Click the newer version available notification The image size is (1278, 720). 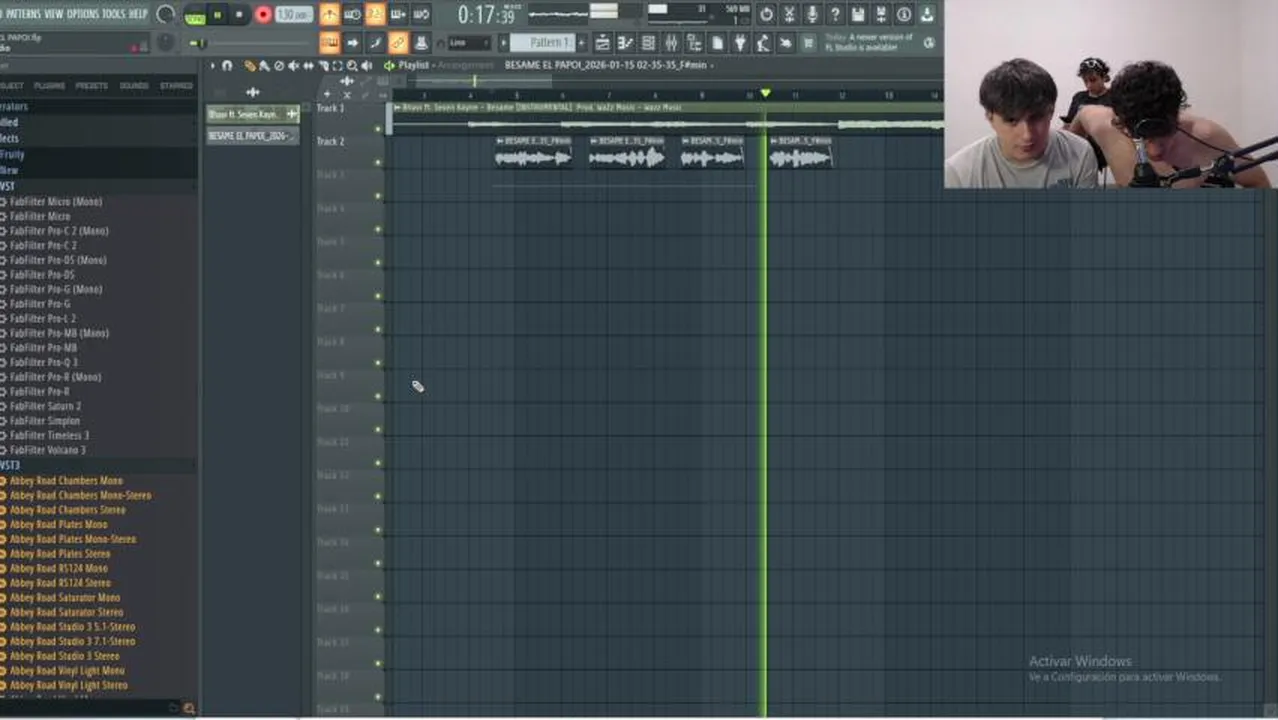click(868, 43)
